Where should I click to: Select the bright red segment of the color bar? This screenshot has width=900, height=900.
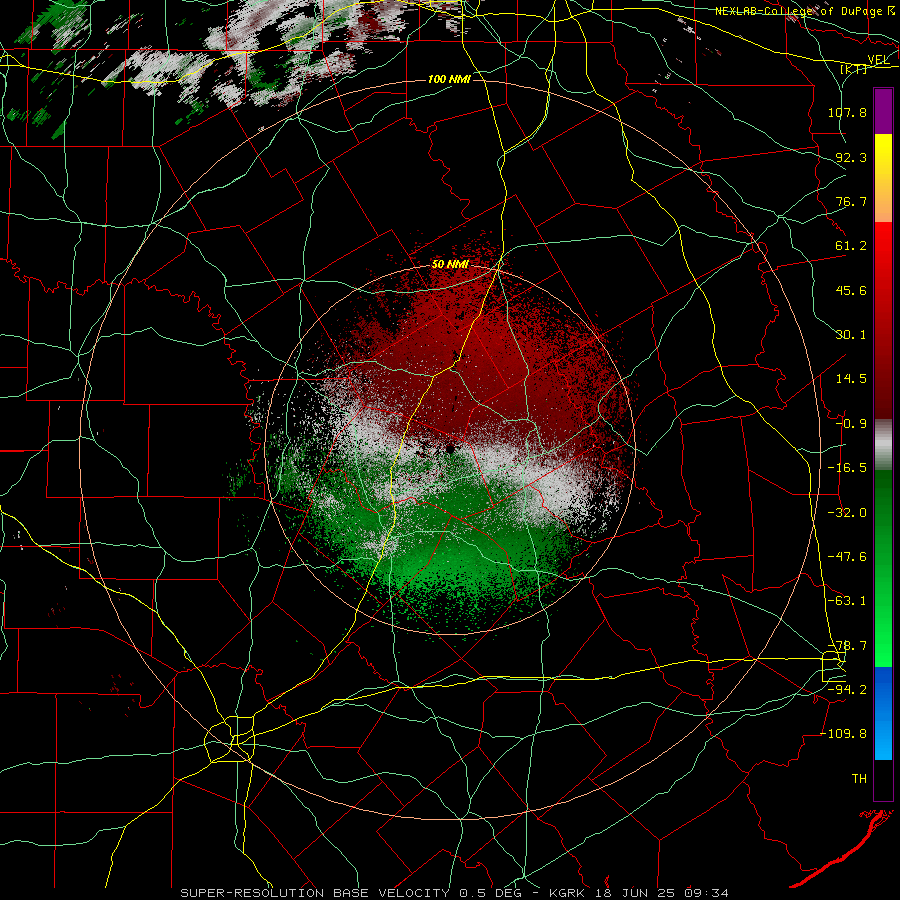pos(883,245)
